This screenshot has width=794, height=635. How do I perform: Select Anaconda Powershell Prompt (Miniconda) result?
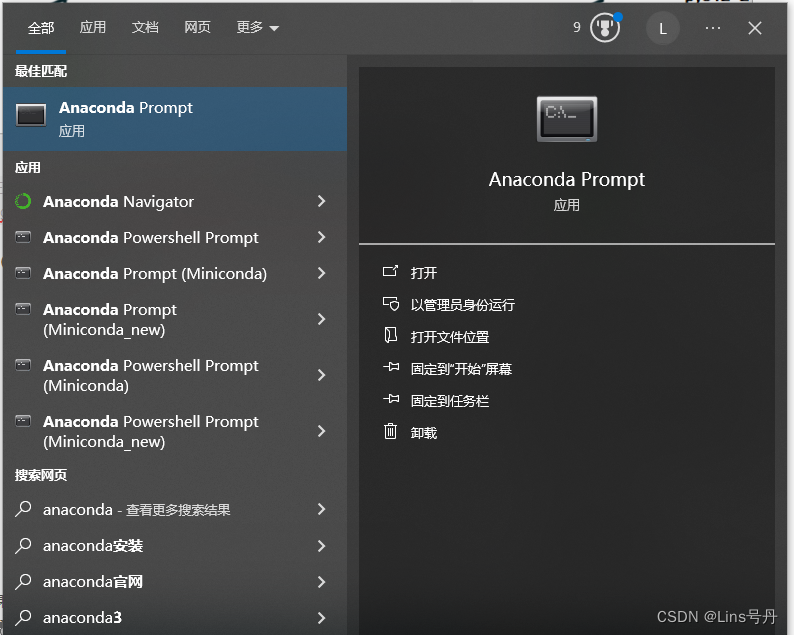[175, 375]
